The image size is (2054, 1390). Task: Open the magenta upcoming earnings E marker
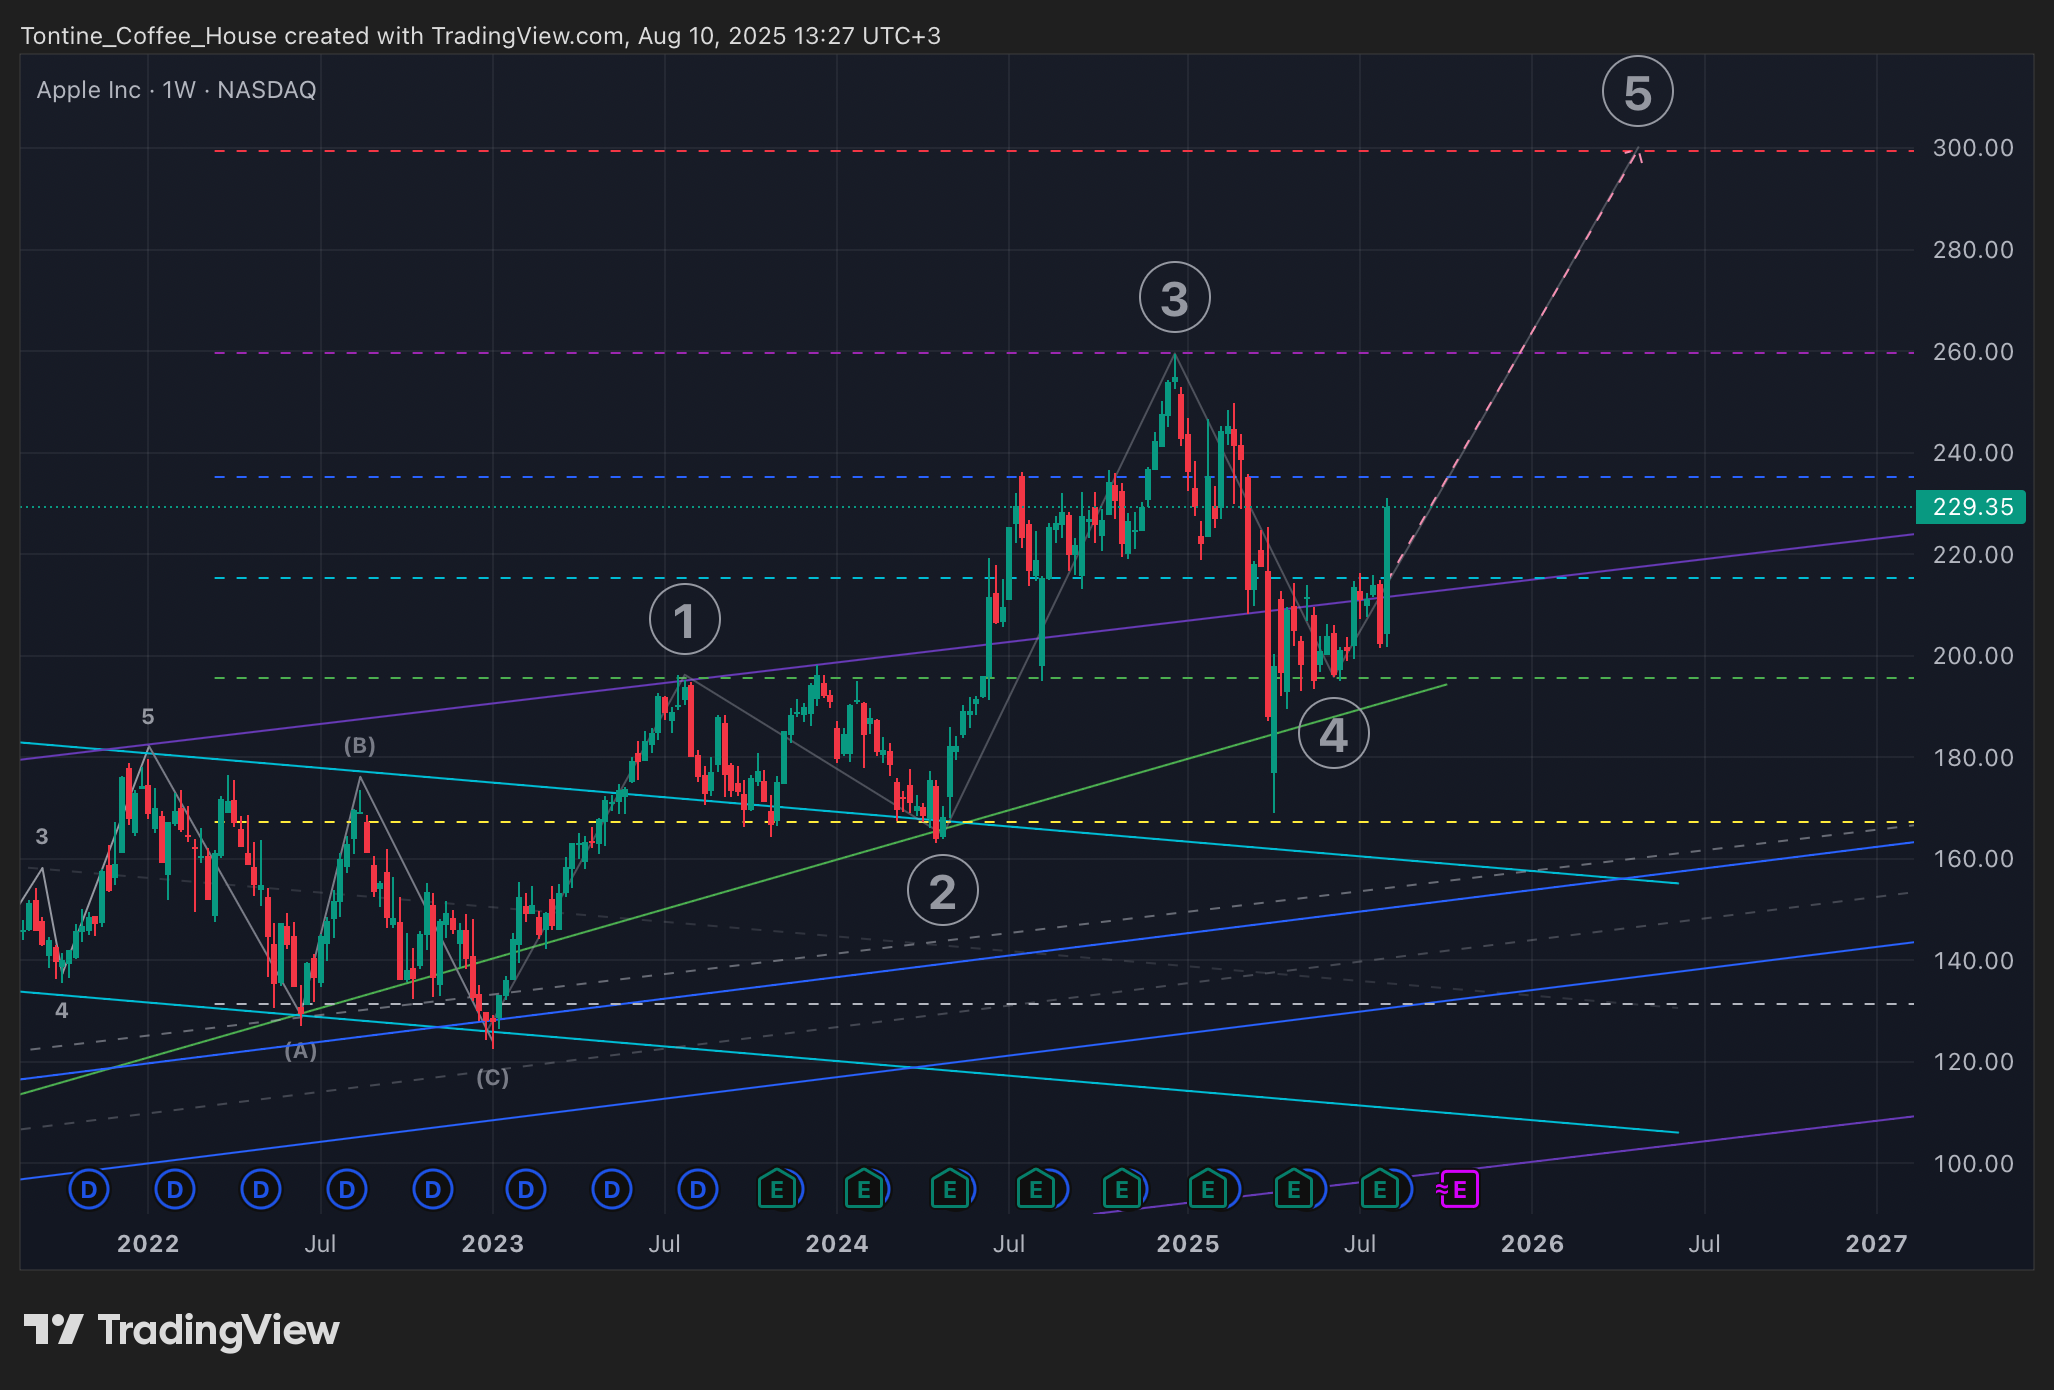(1459, 1190)
